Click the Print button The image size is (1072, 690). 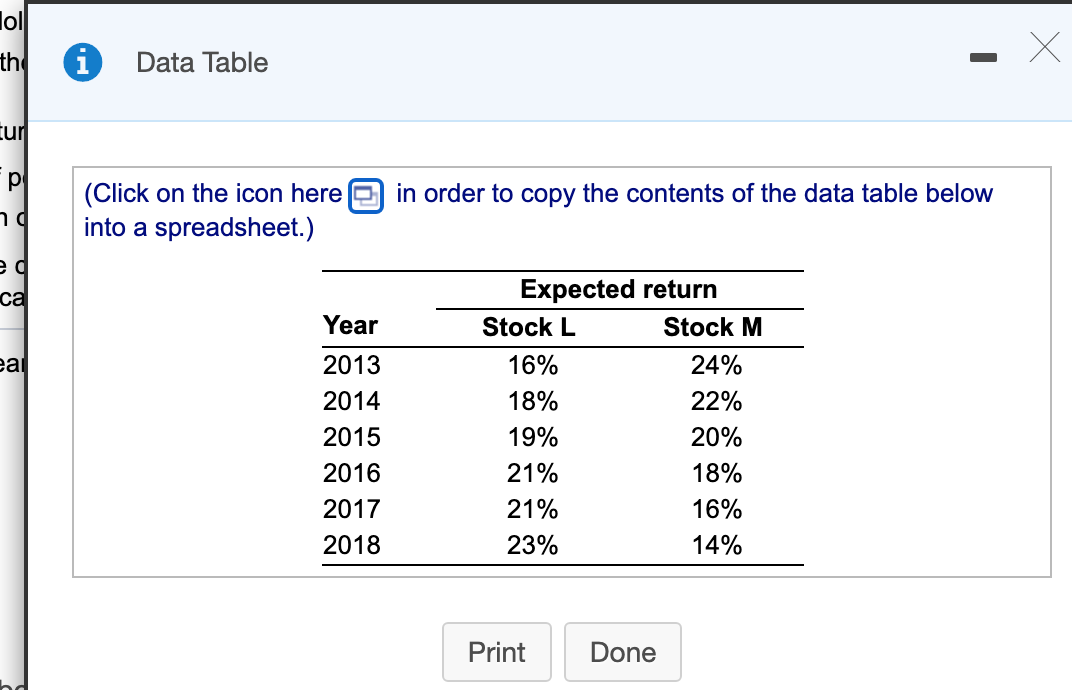(496, 652)
